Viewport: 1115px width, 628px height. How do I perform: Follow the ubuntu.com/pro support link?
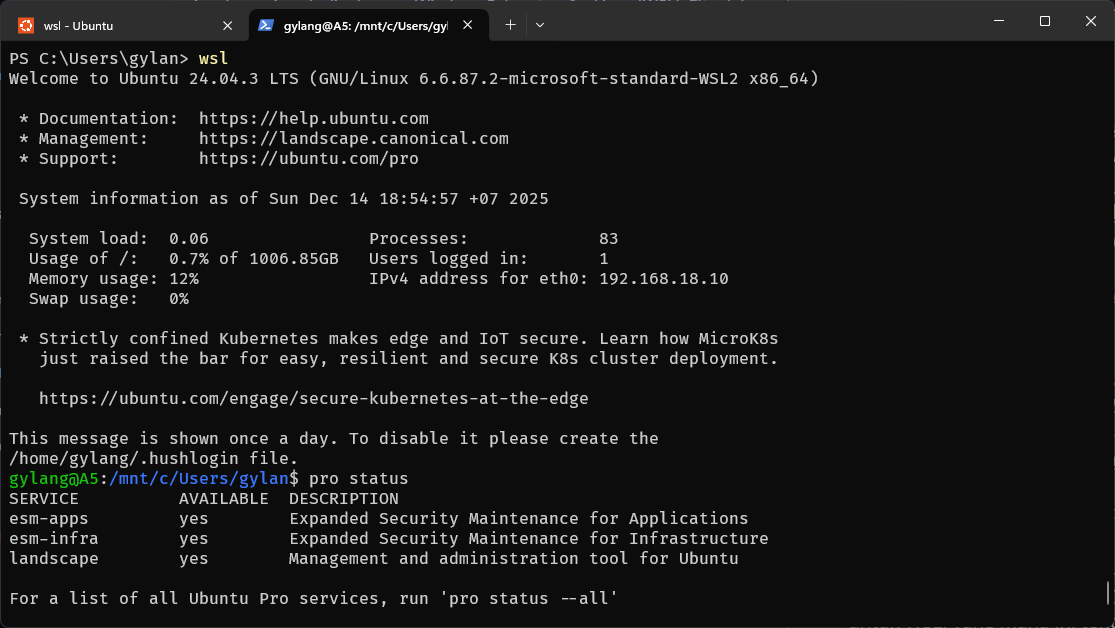308,159
